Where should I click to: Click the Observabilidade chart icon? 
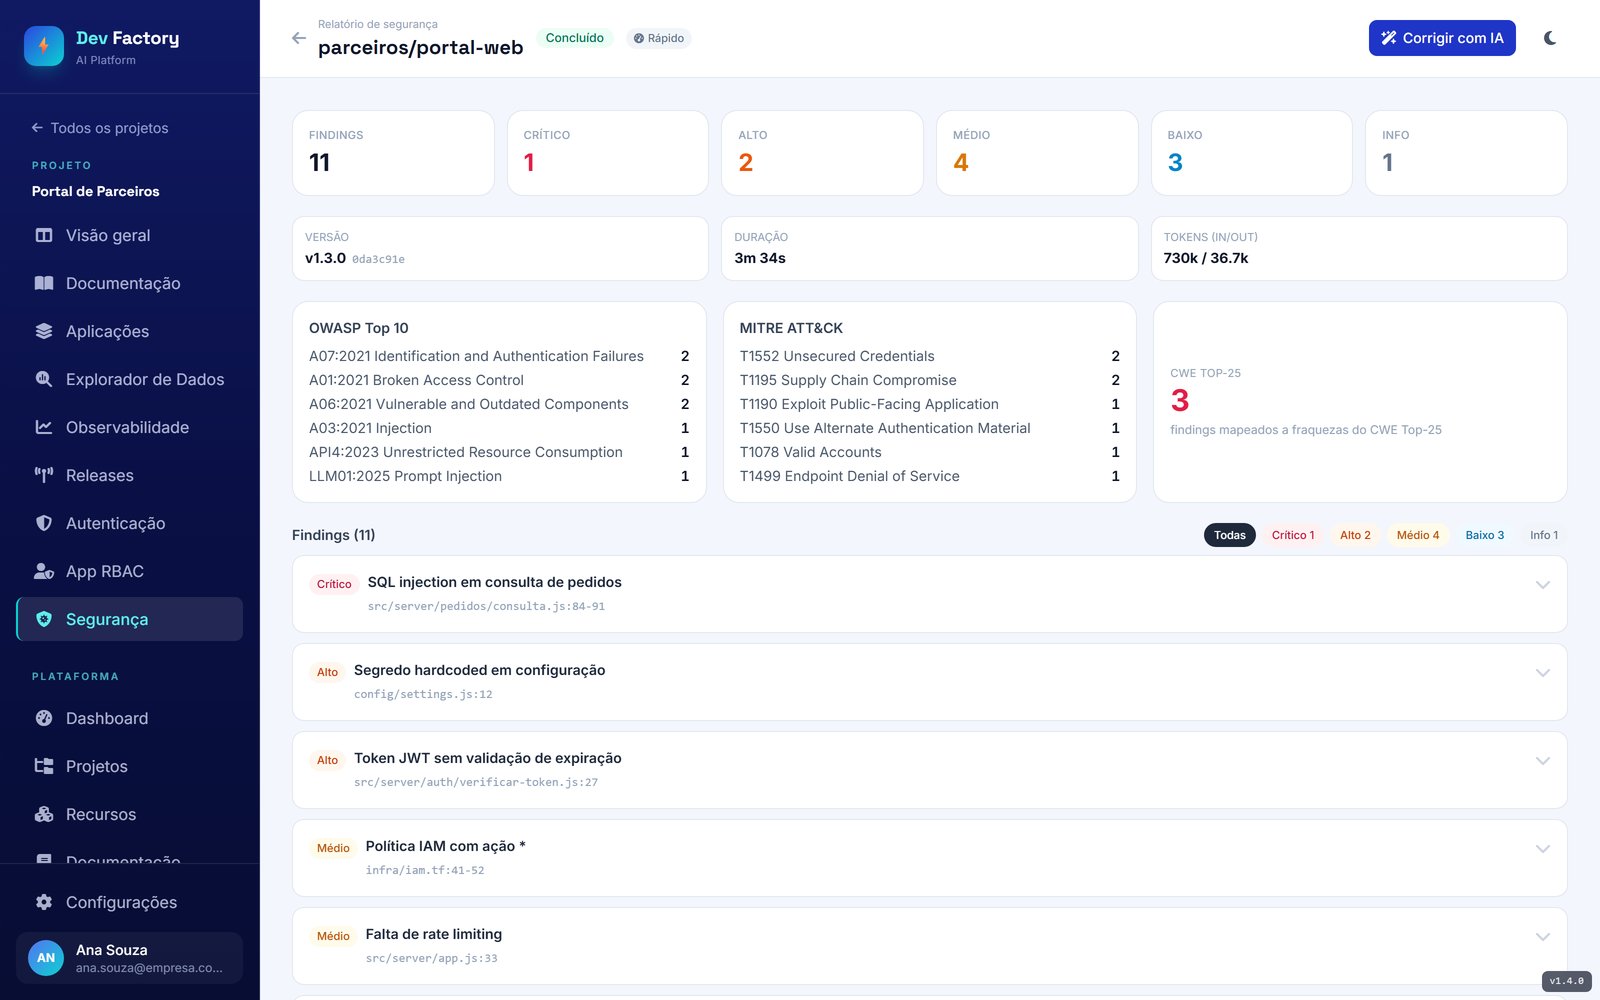(44, 427)
